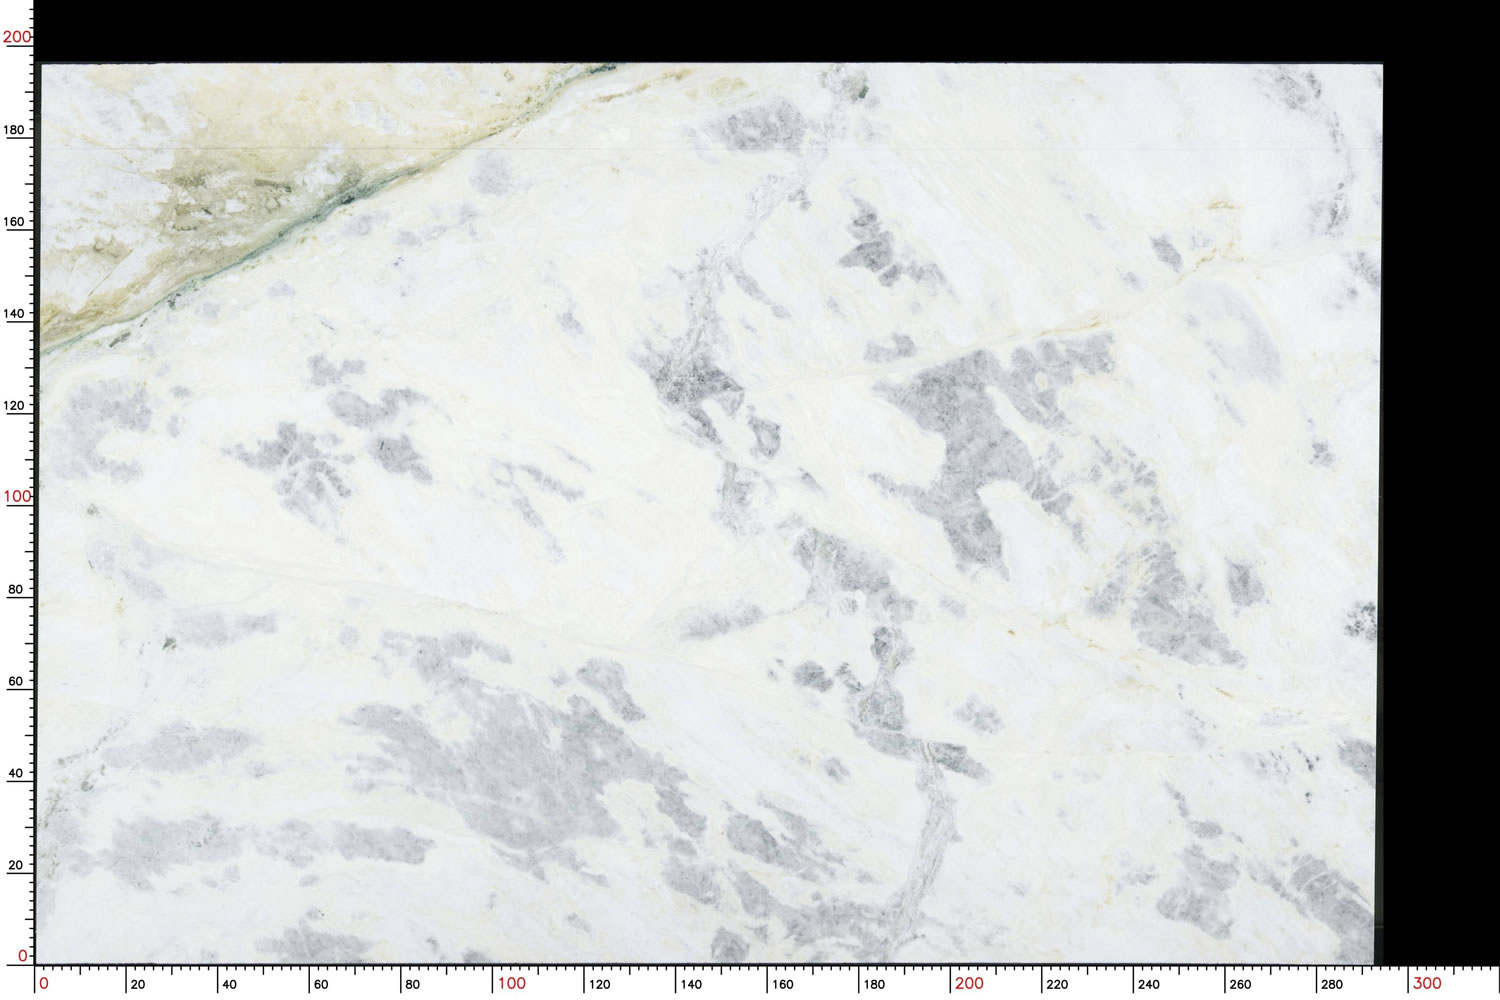Click the 60 label on the left ruler

pos(15,681)
